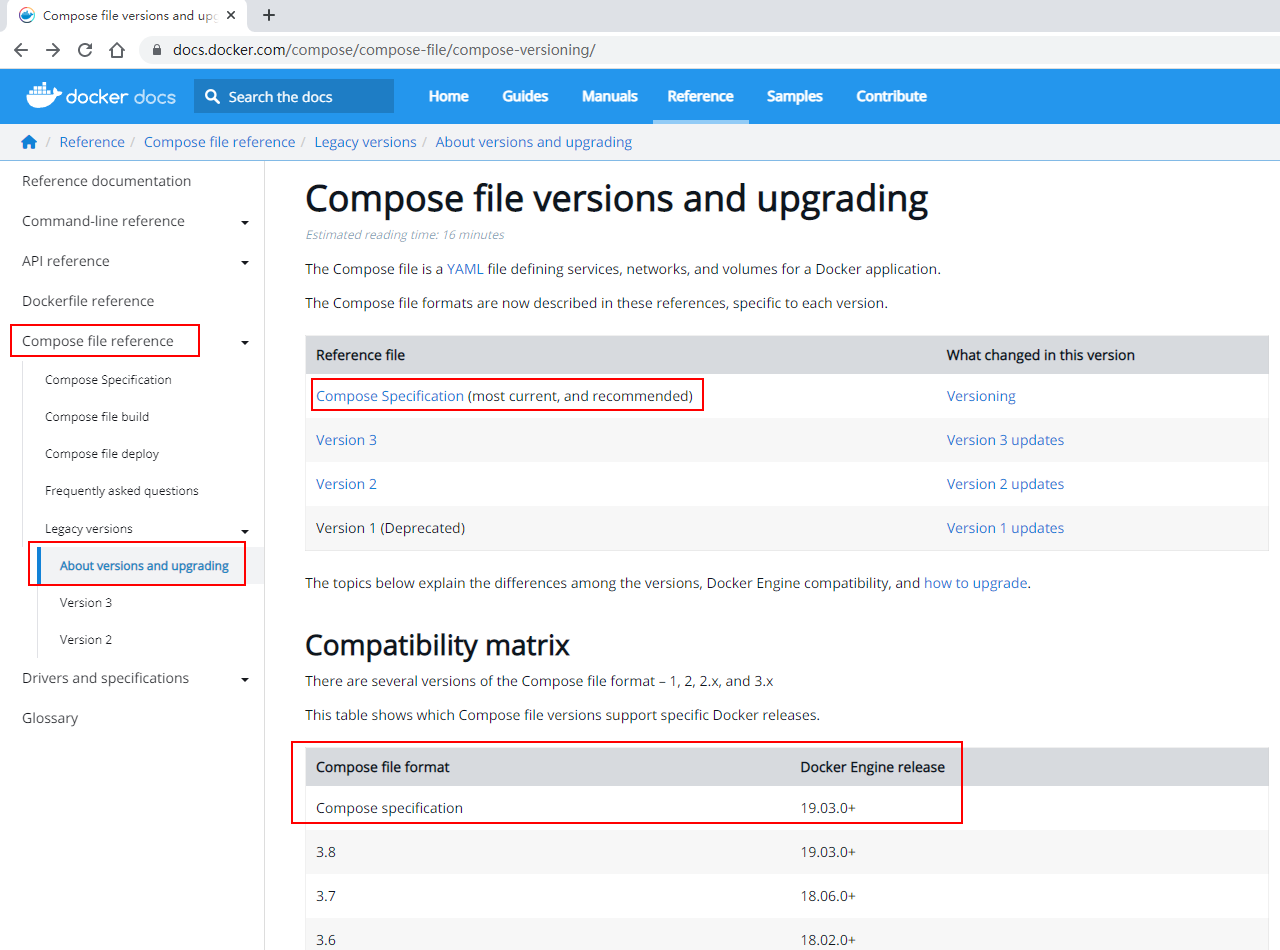Open the Manuals nav item
The height and width of the screenshot is (950, 1280).
click(610, 96)
